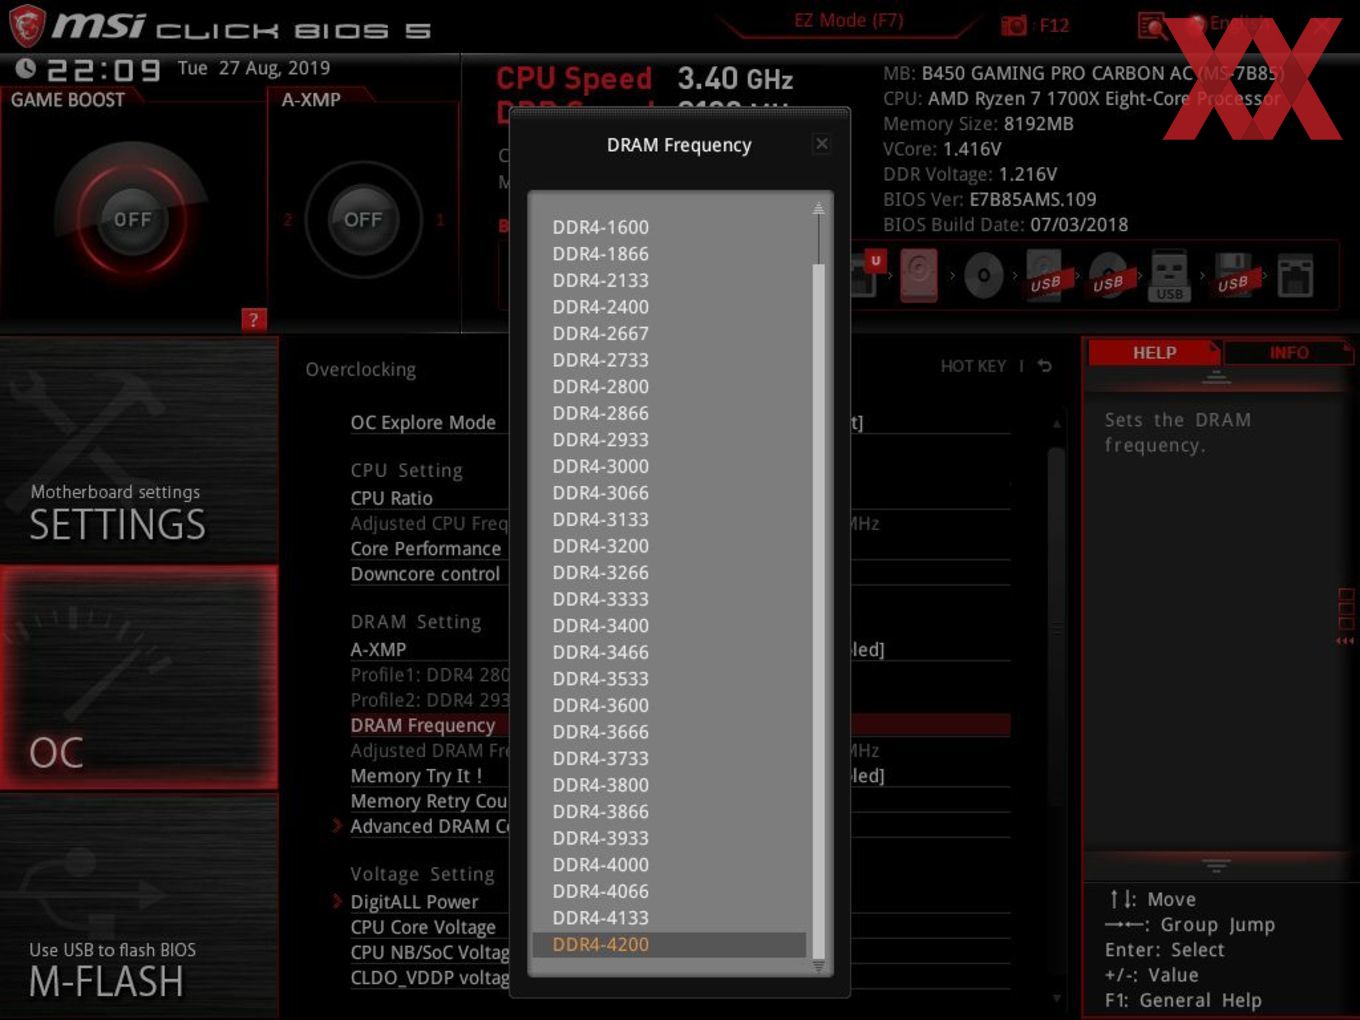Select the network boot device icon

[x=1295, y=276]
